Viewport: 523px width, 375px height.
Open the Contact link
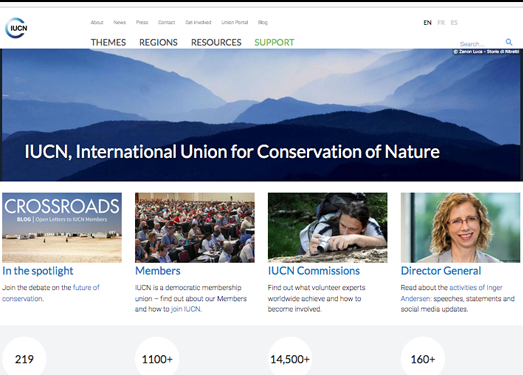pyautogui.click(x=166, y=22)
